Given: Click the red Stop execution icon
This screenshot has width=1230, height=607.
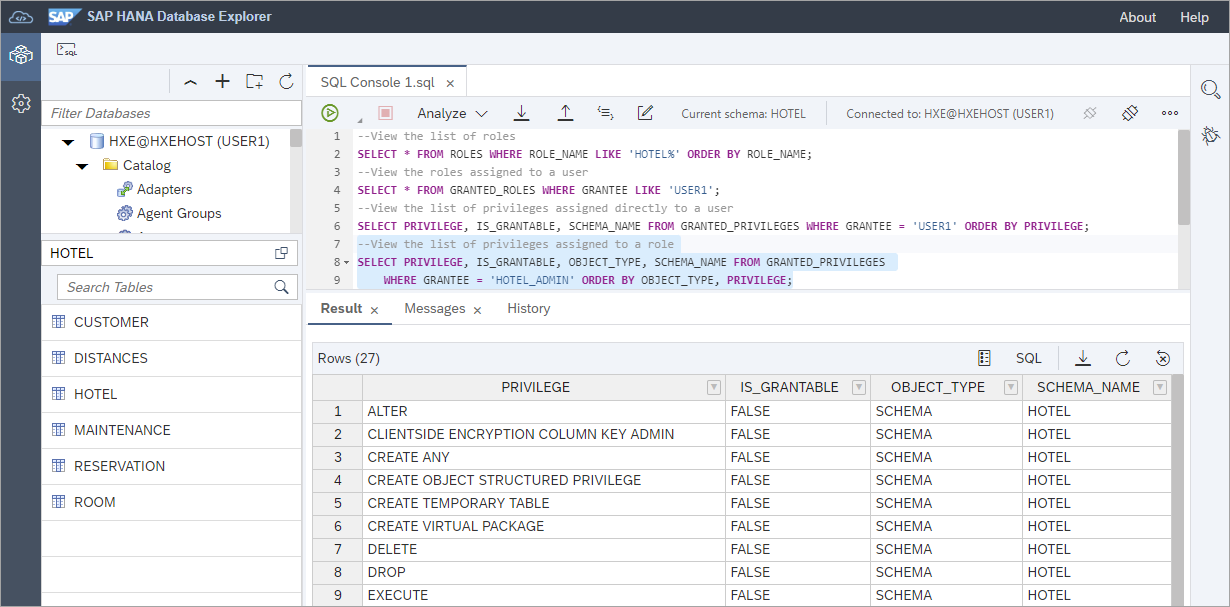Looking at the screenshot, I should pos(385,114).
